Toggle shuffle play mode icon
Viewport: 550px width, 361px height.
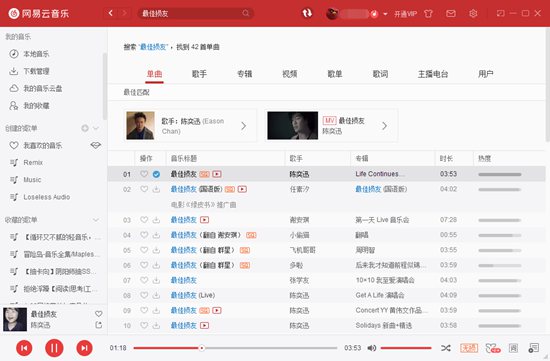tap(445, 348)
